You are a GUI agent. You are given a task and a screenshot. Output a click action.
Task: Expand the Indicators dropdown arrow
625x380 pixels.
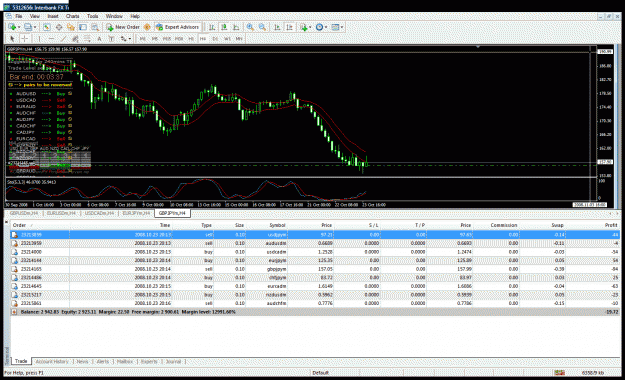[310, 27]
